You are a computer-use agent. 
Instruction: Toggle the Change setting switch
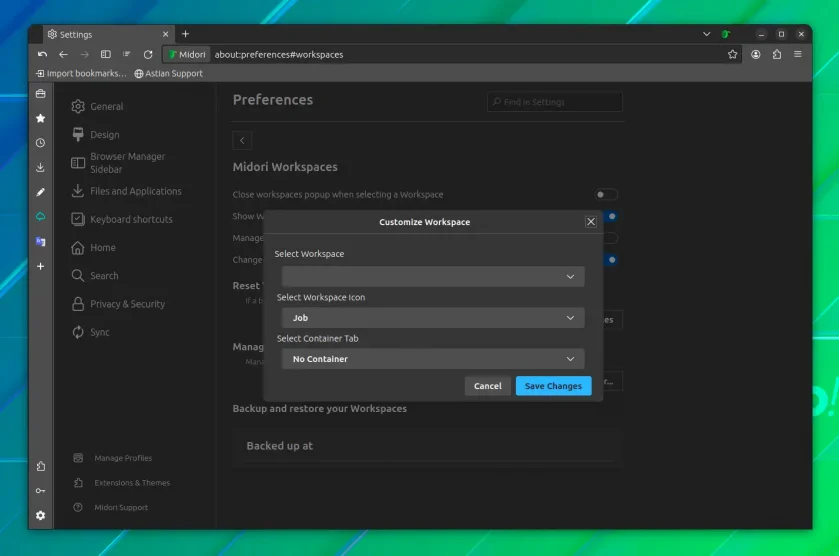click(611, 260)
